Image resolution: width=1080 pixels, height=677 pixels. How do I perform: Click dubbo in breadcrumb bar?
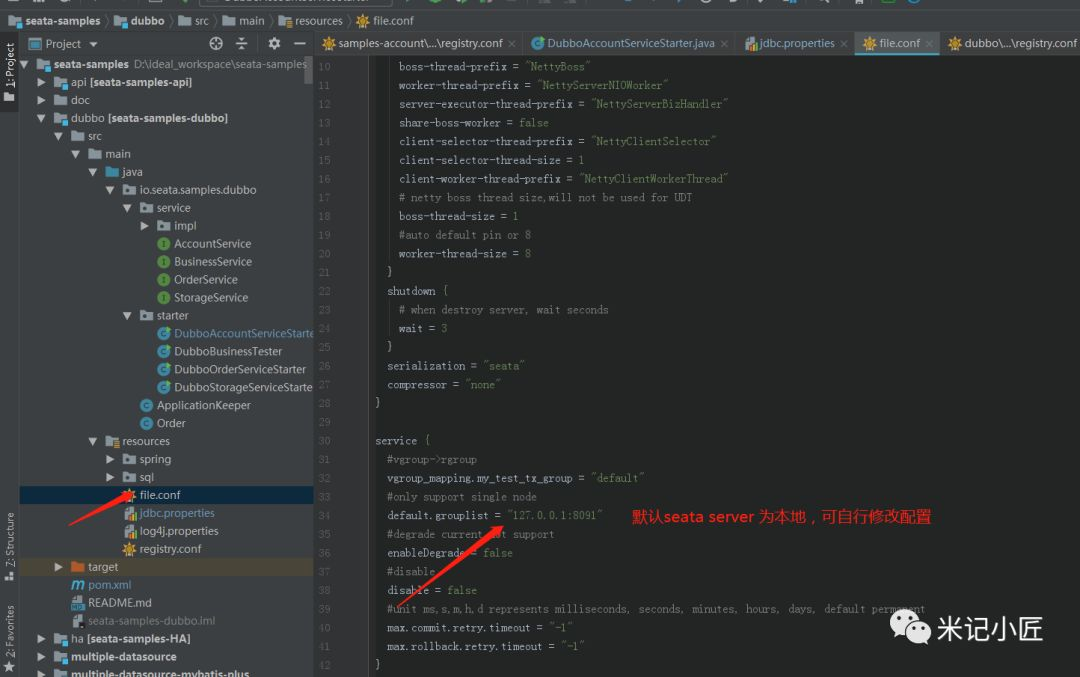pyautogui.click(x=140, y=21)
